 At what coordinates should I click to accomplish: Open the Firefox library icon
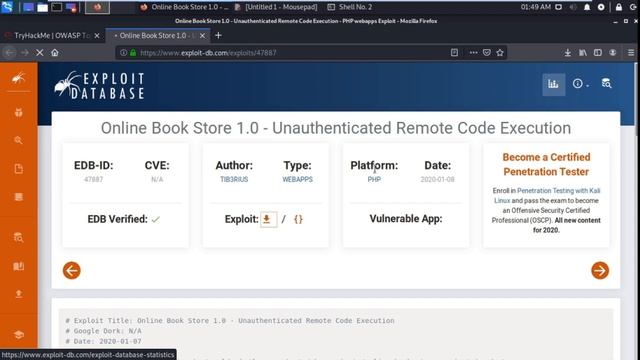[x=583, y=53]
